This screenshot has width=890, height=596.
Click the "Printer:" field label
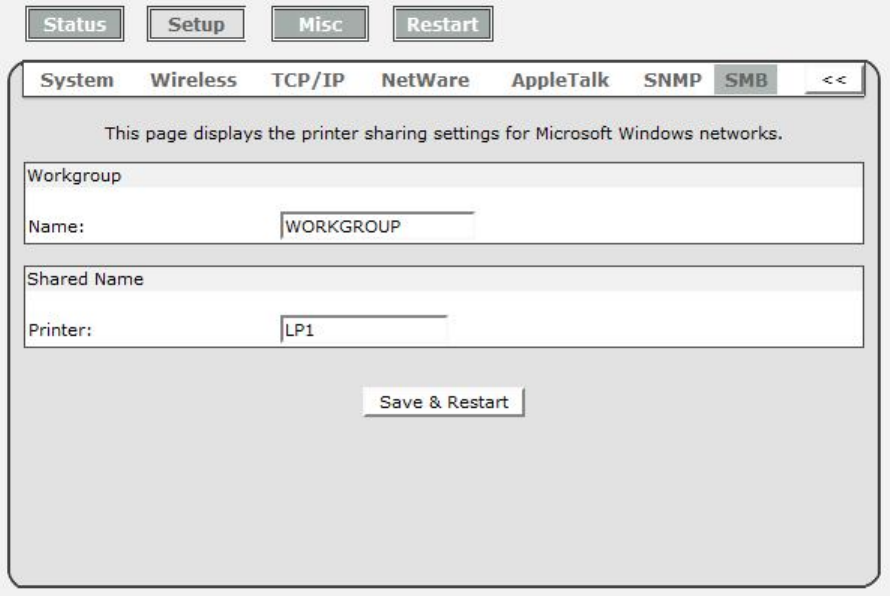tap(58, 331)
